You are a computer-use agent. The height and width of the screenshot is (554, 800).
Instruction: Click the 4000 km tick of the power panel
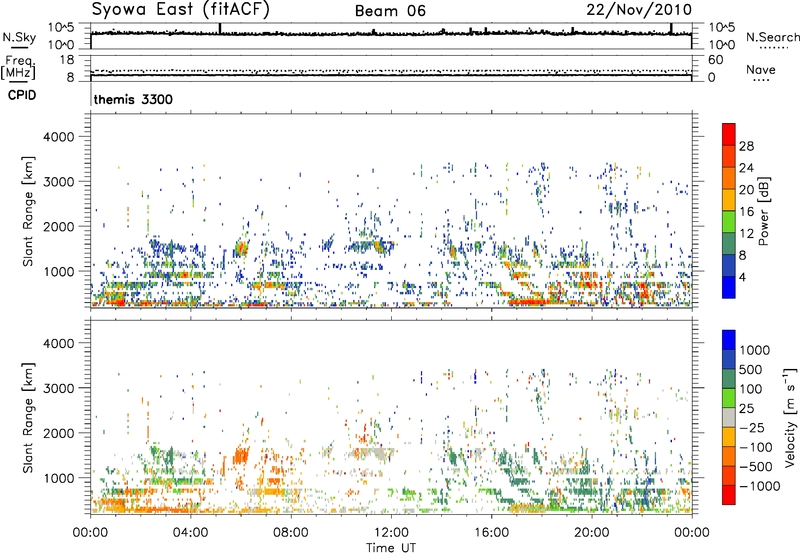coord(58,137)
